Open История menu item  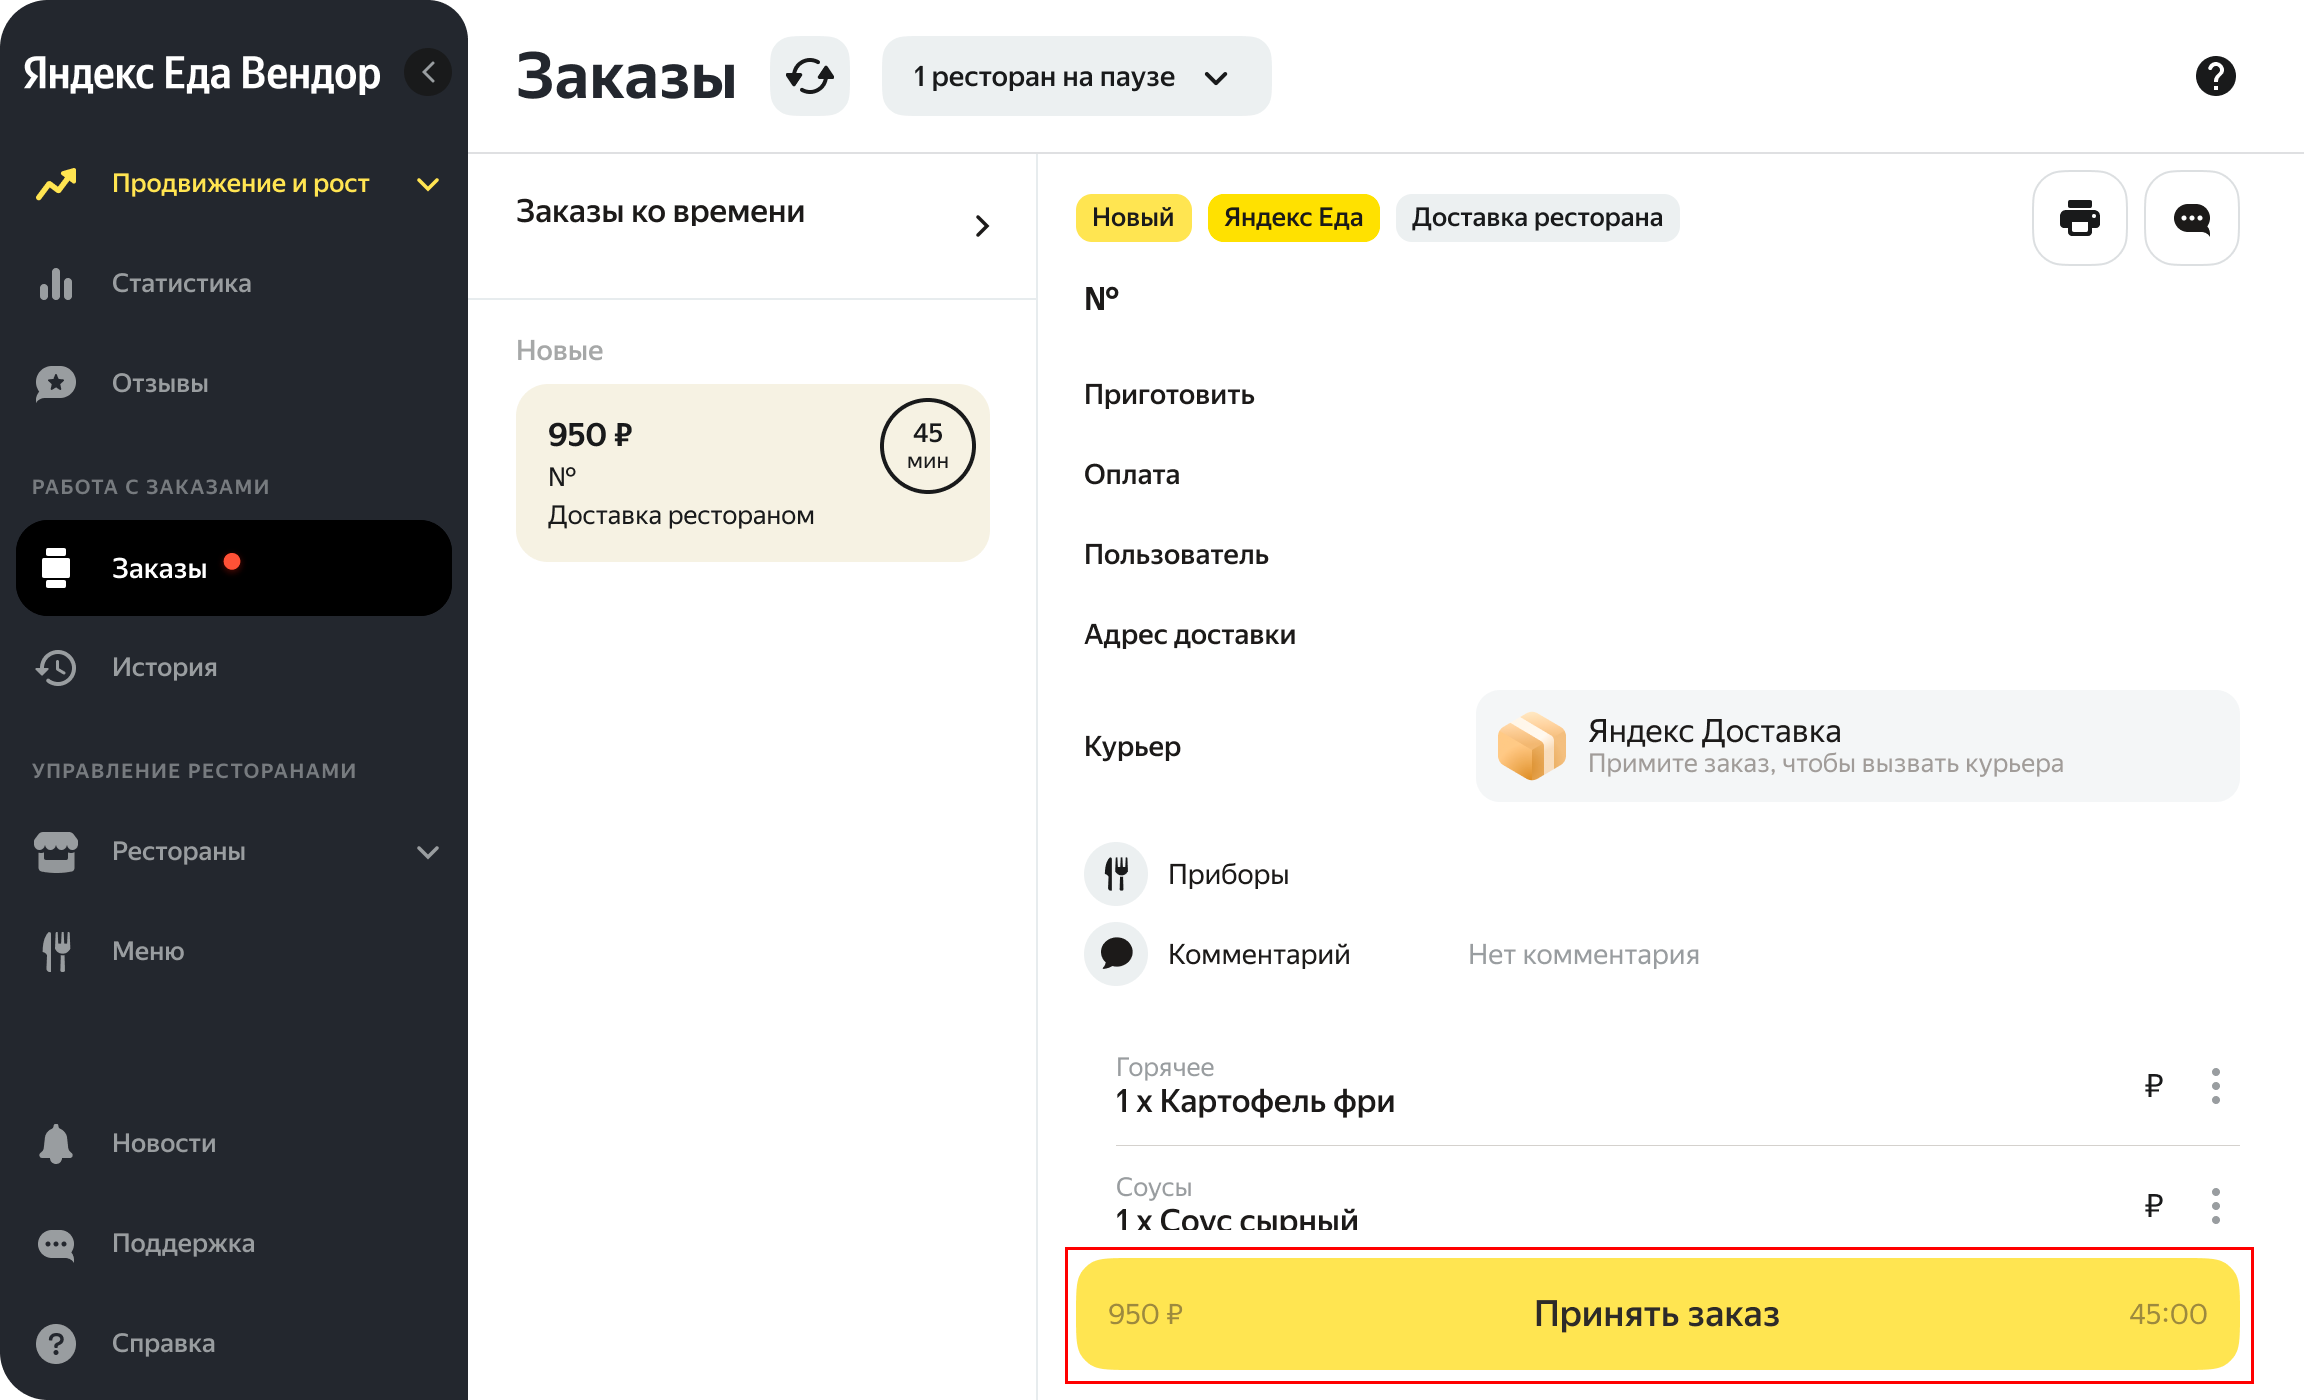coord(234,668)
